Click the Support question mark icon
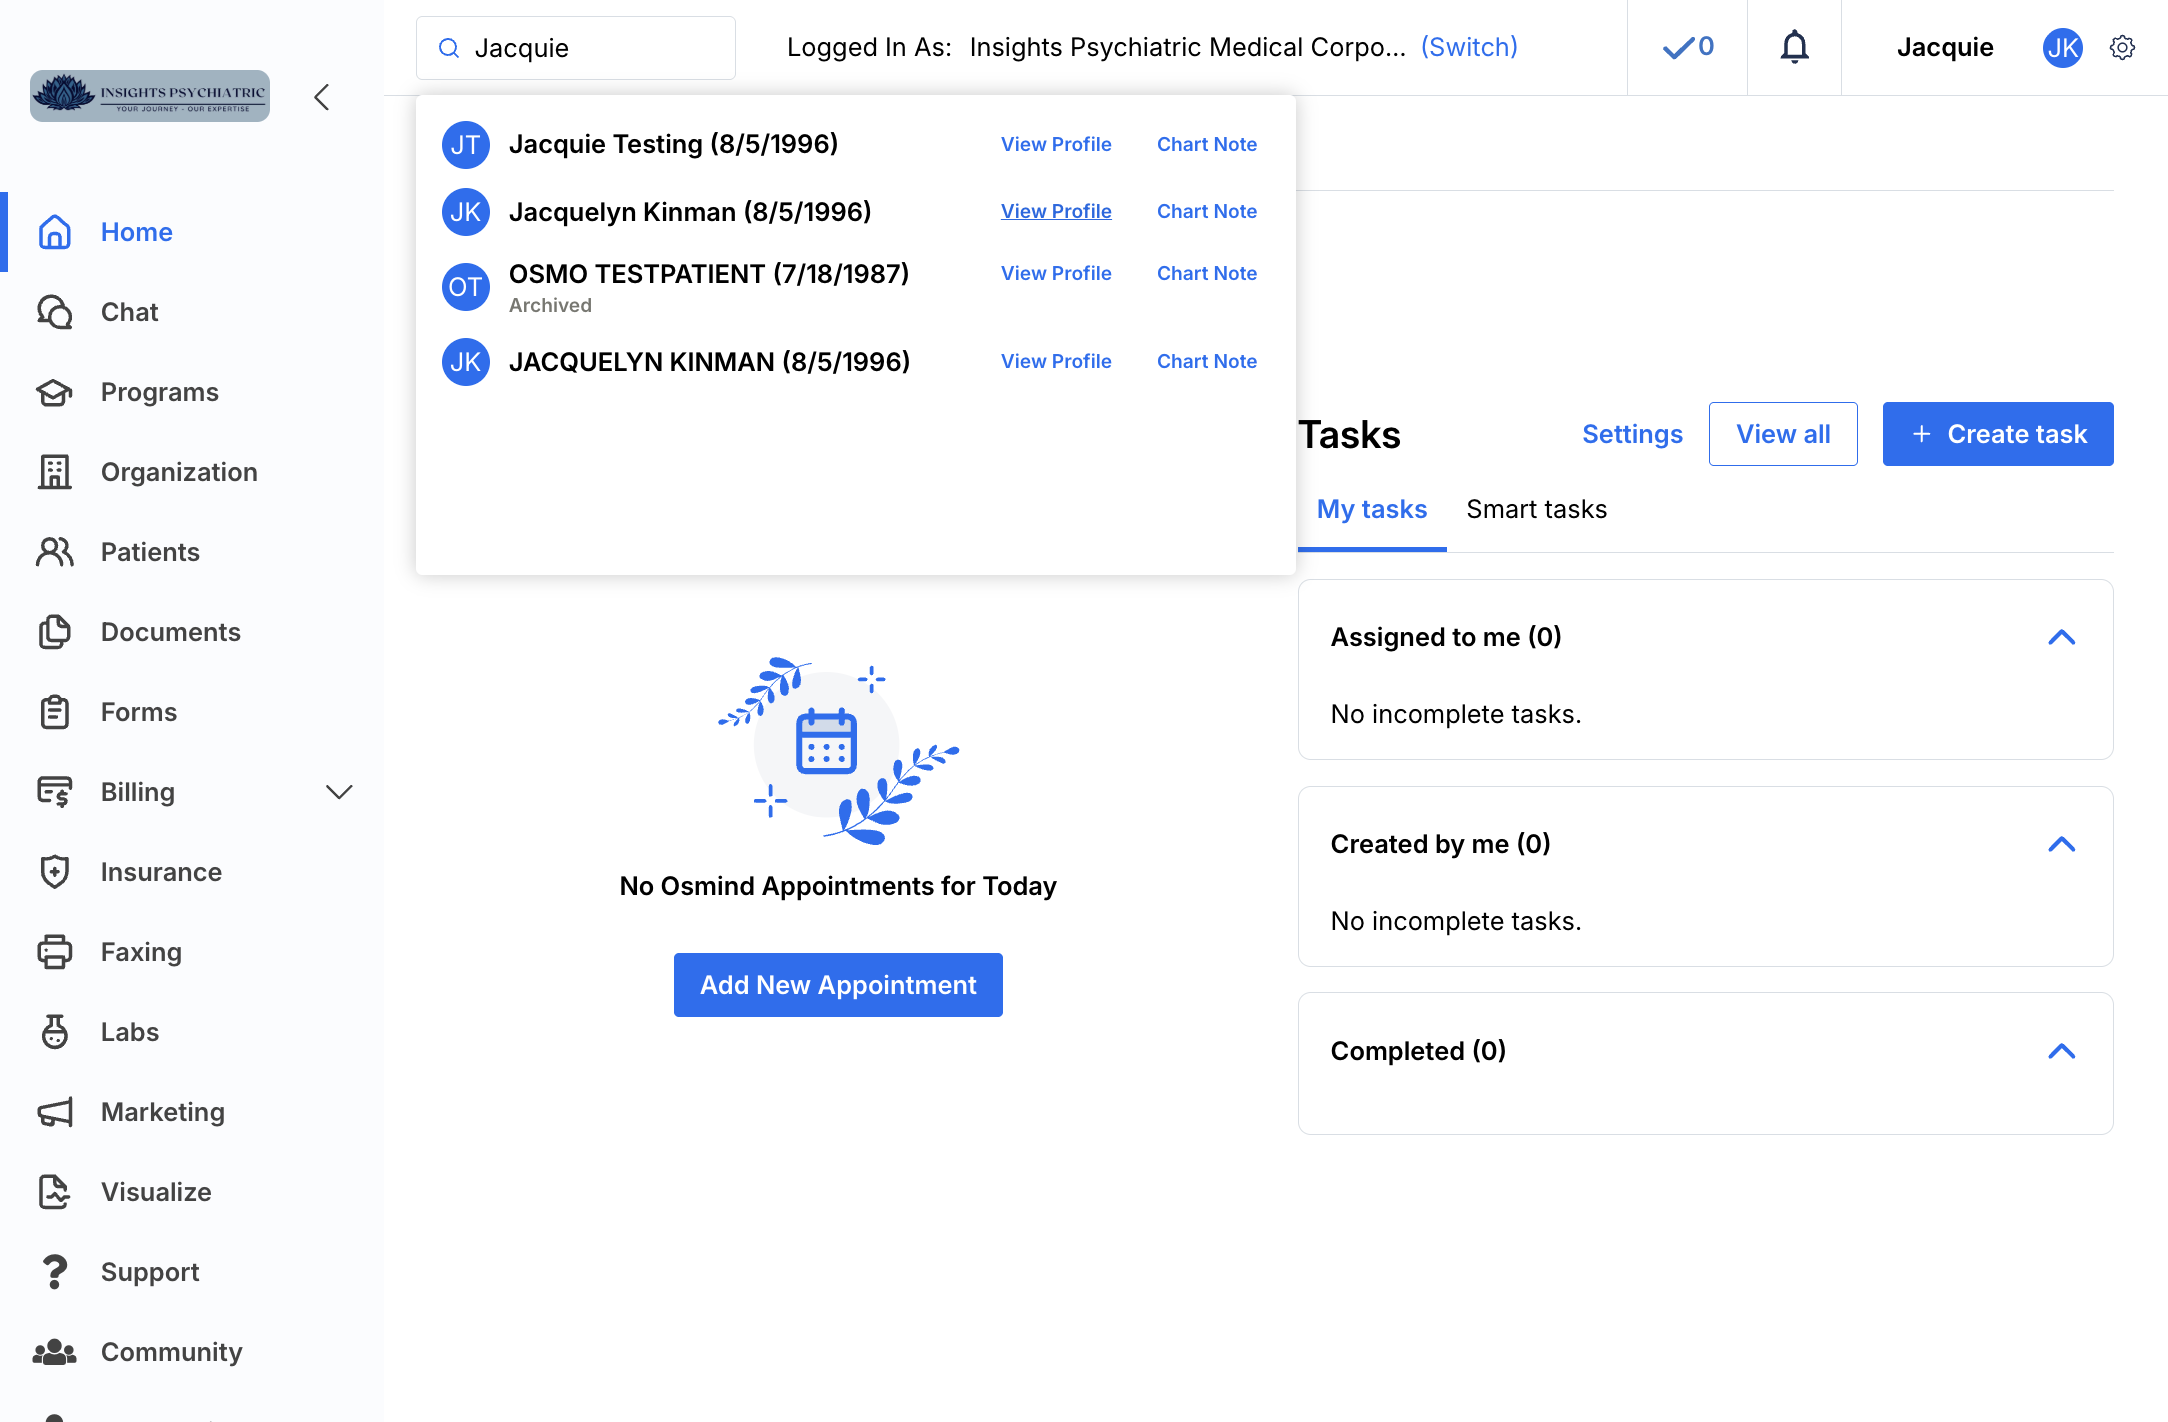This screenshot has width=2168, height=1422. [x=54, y=1272]
